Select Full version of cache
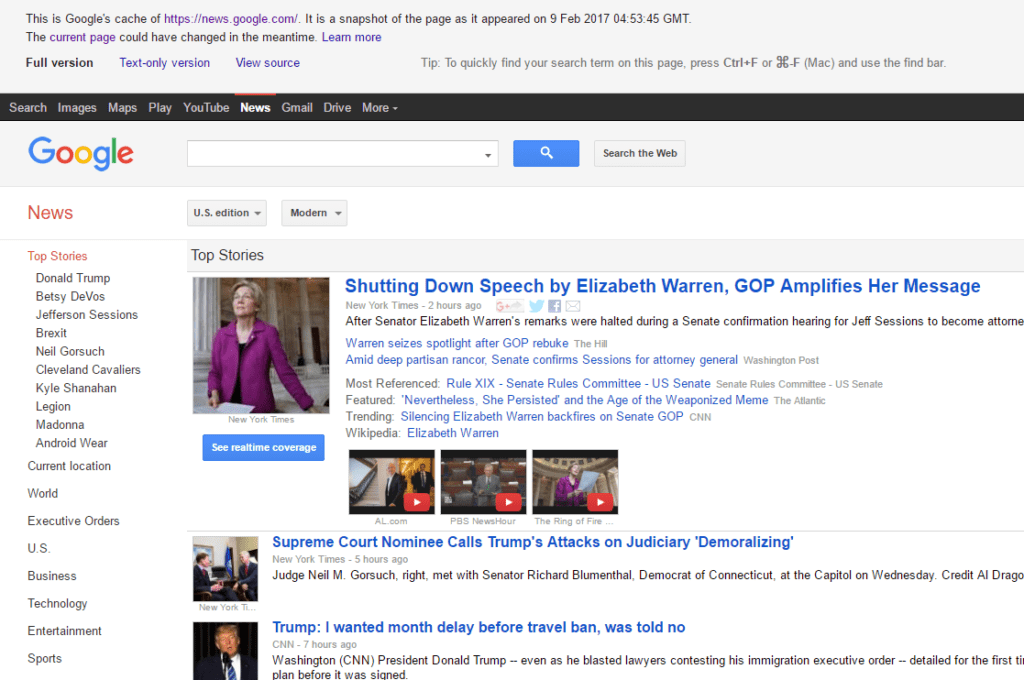Image resolution: width=1024 pixels, height=680 pixels. click(x=59, y=63)
